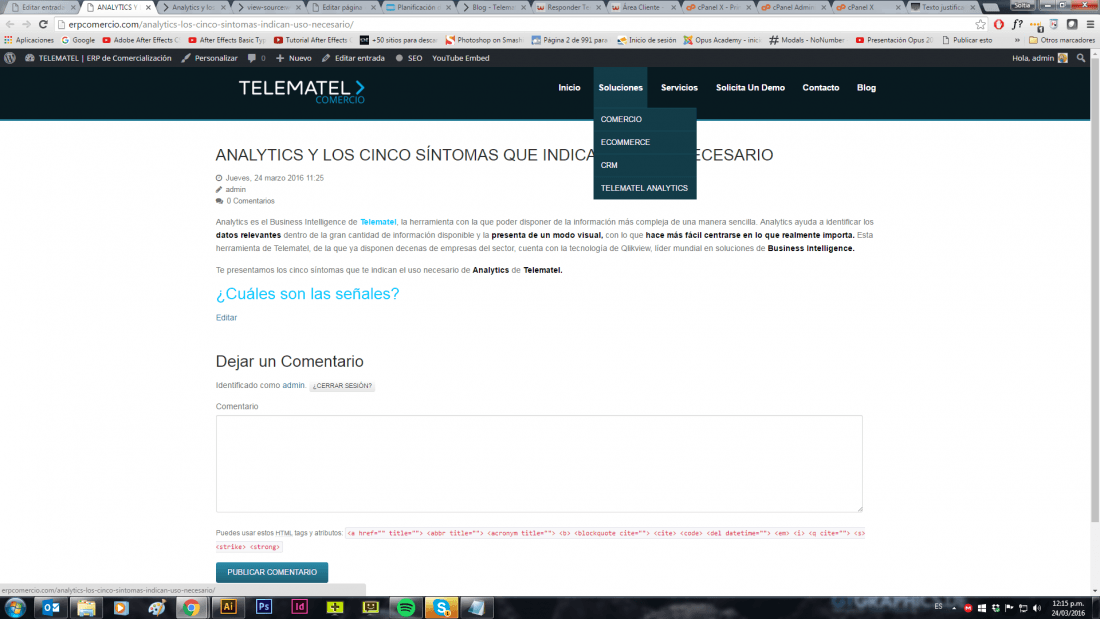Open Paint from the taskbar
The height and width of the screenshot is (619, 1100).
[156, 608]
